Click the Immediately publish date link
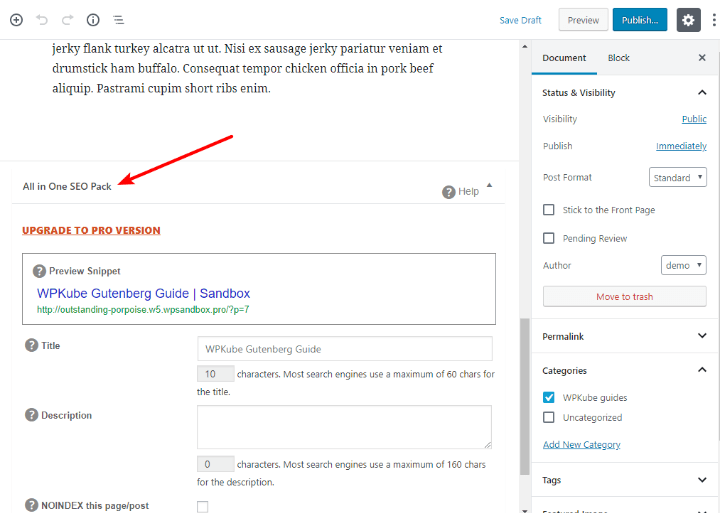Viewport: 720px width, 513px height. (681, 146)
